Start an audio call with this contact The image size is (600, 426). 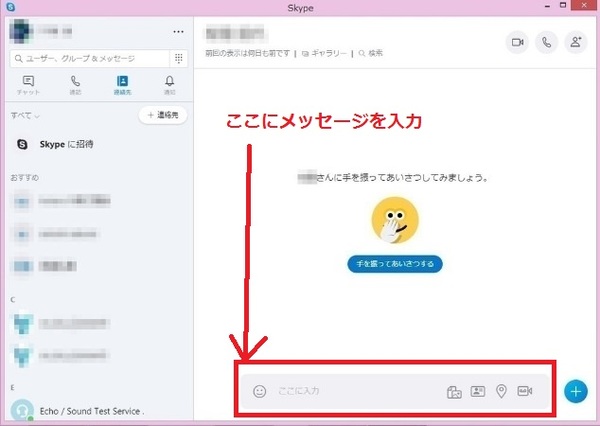tap(546, 42)
